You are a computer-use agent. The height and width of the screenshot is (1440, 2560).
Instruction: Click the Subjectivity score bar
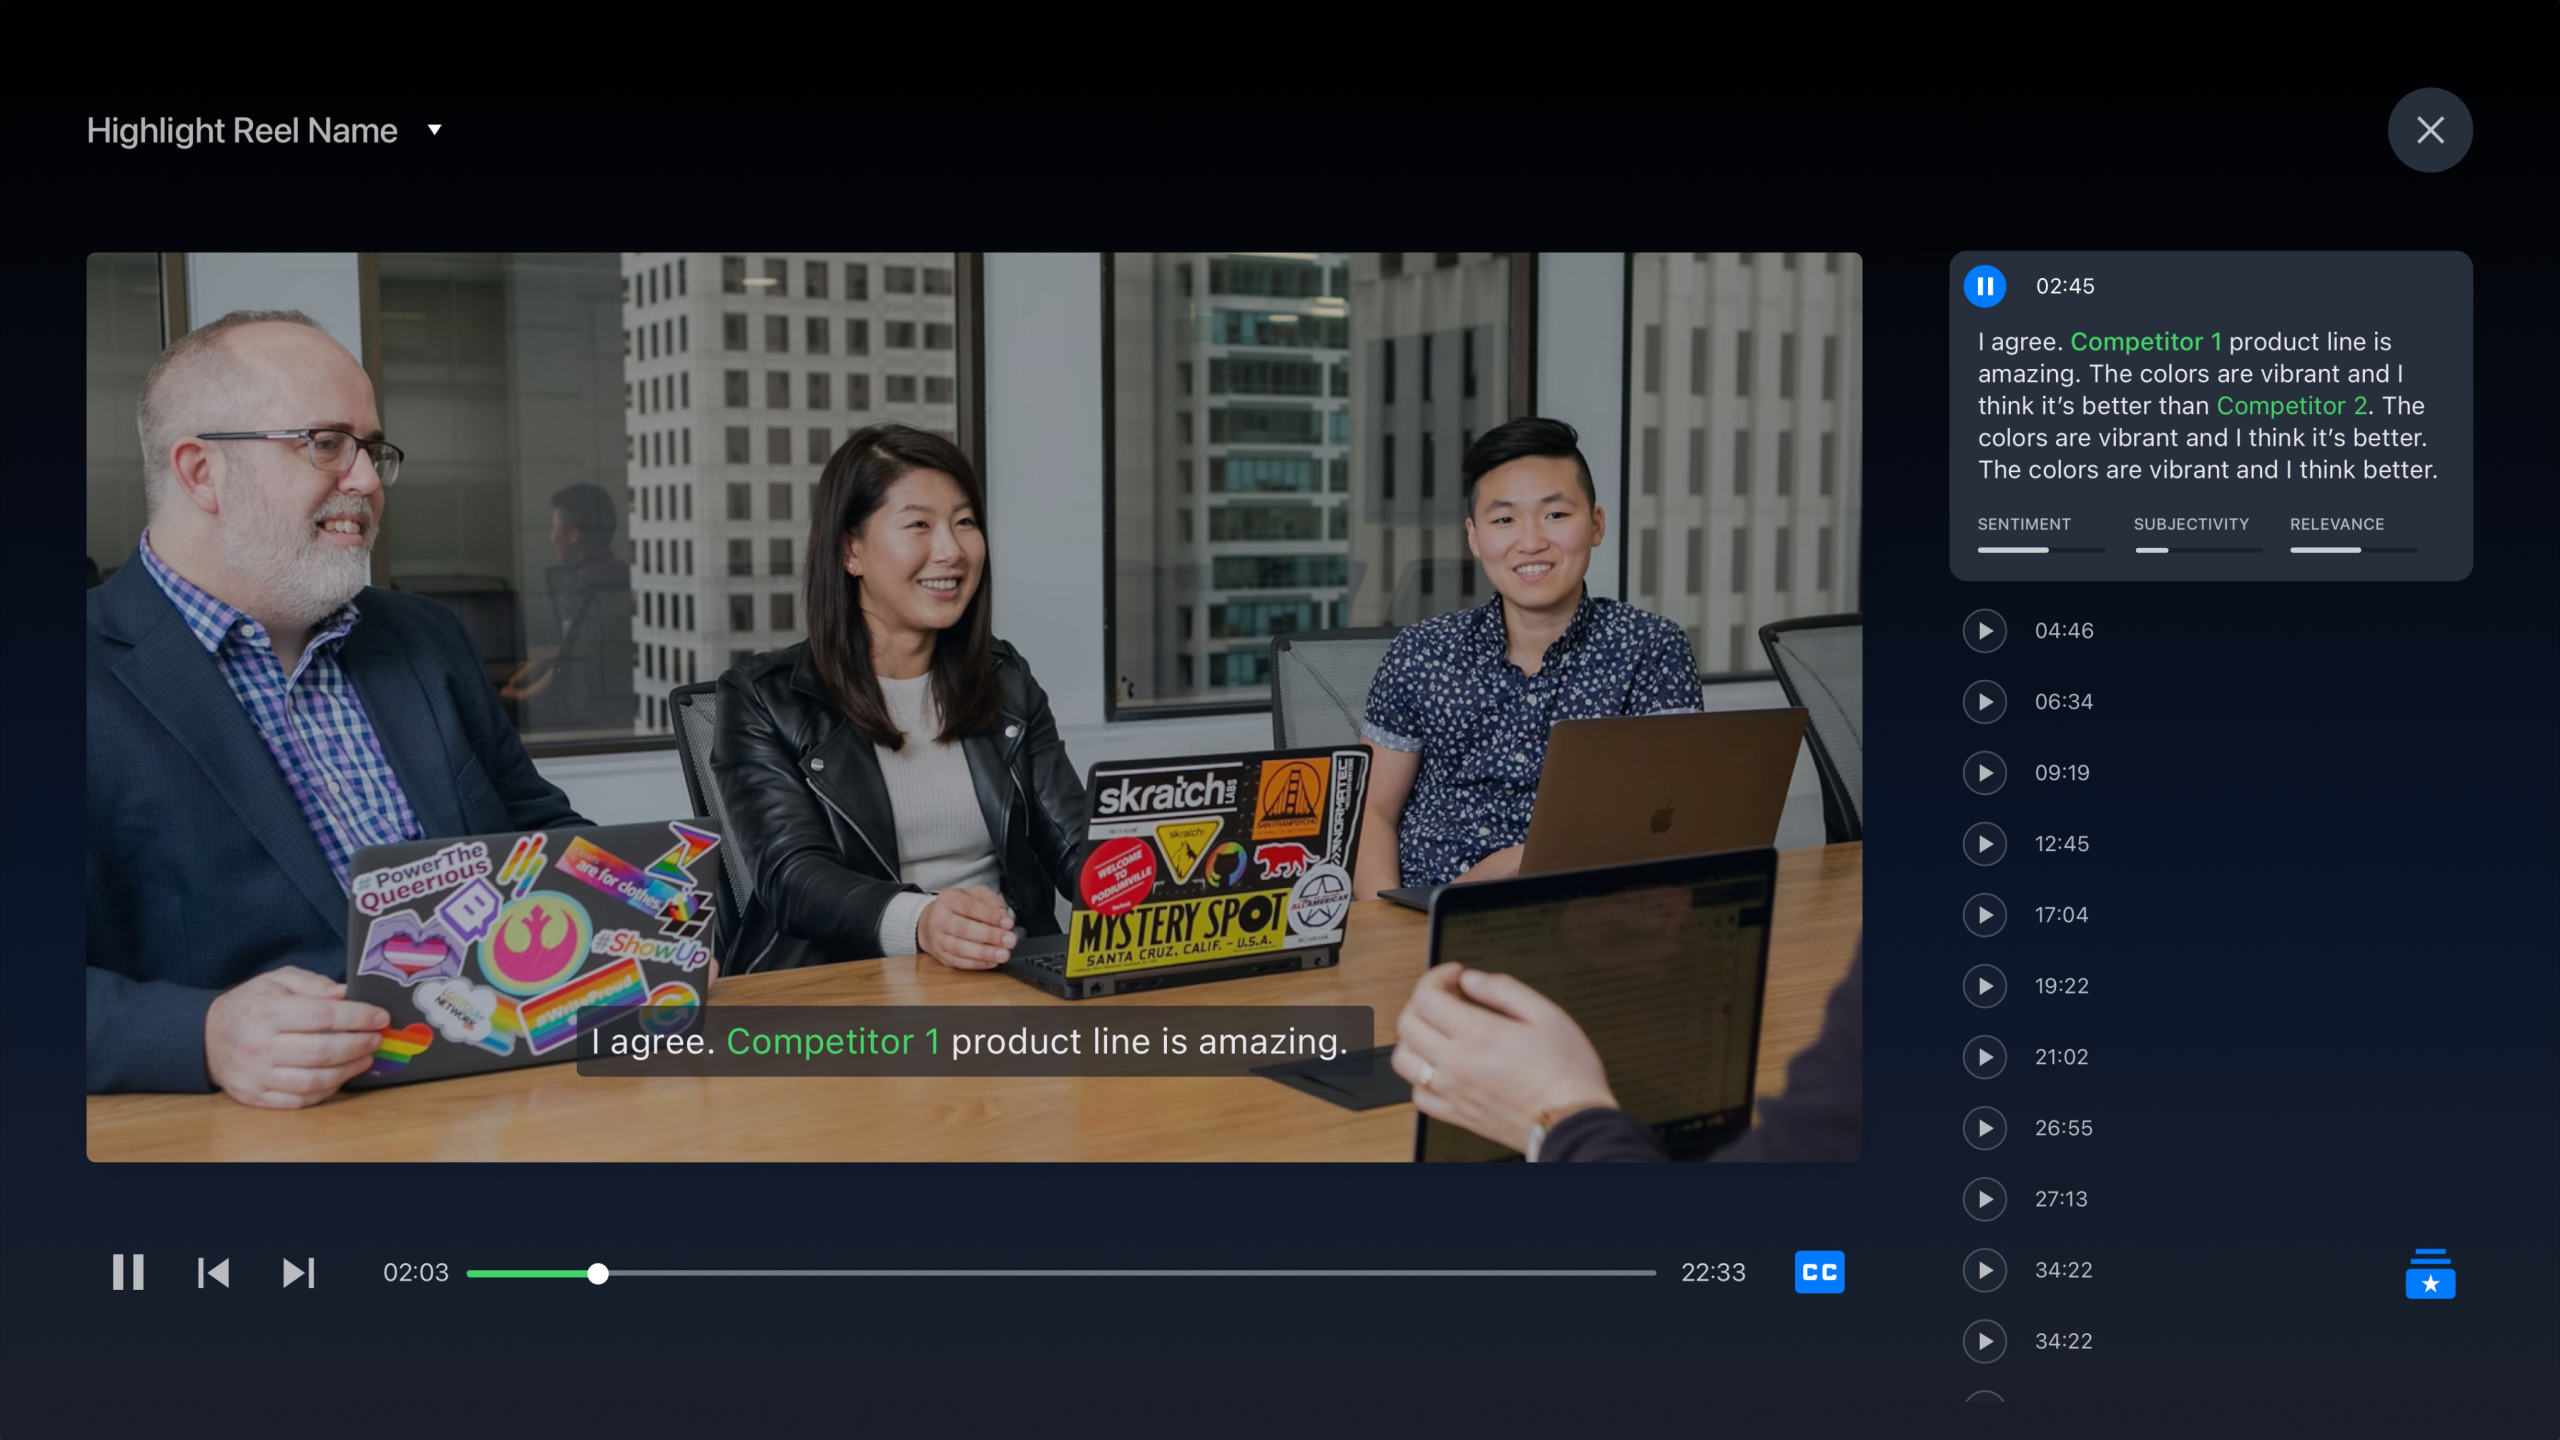tap(2198, 550)
